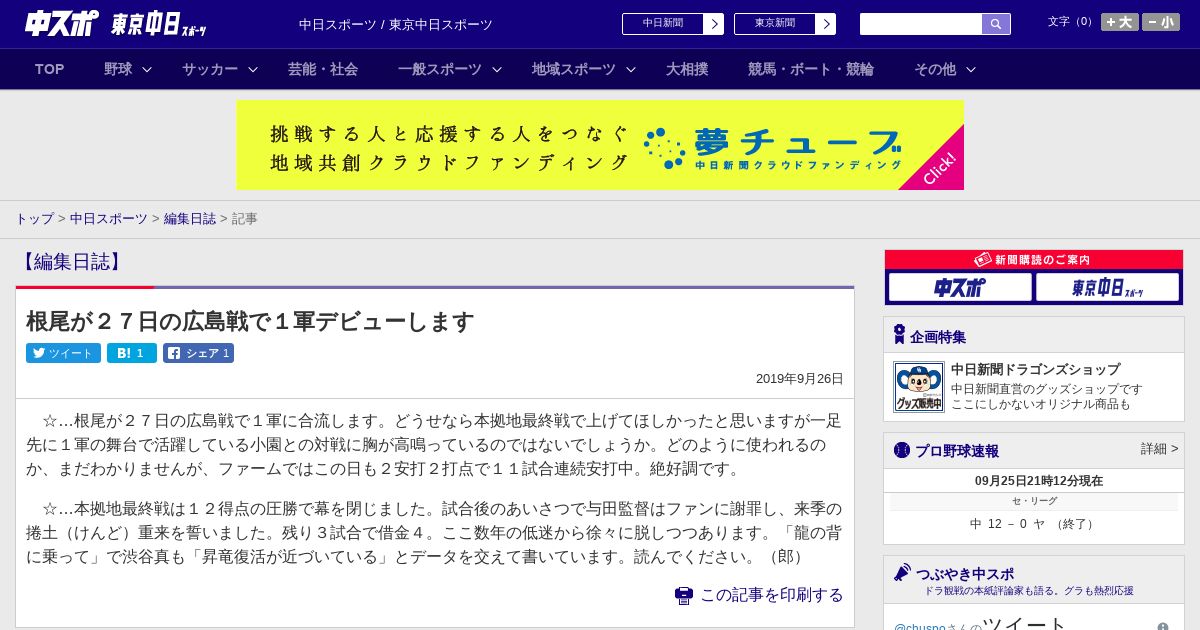Click the arrow beside 東京新聞
The image size is (1200, 630).
click(826, 24)
